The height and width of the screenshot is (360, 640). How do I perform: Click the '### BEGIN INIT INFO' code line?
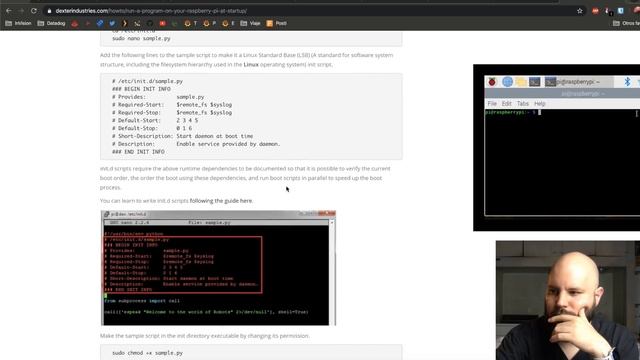point(141,89)
